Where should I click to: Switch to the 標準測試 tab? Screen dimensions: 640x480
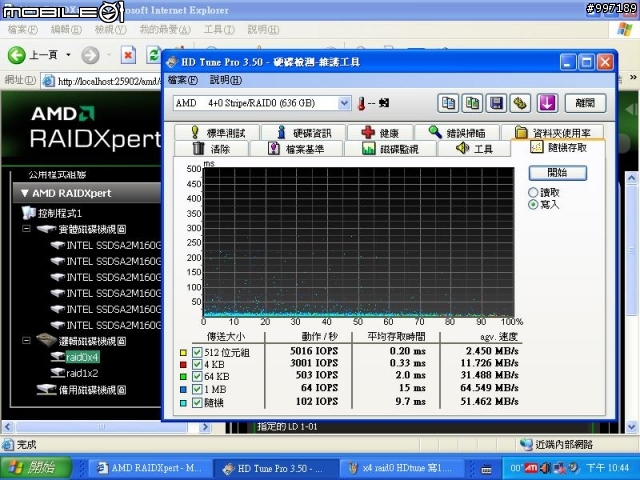[x=217, y=133]
